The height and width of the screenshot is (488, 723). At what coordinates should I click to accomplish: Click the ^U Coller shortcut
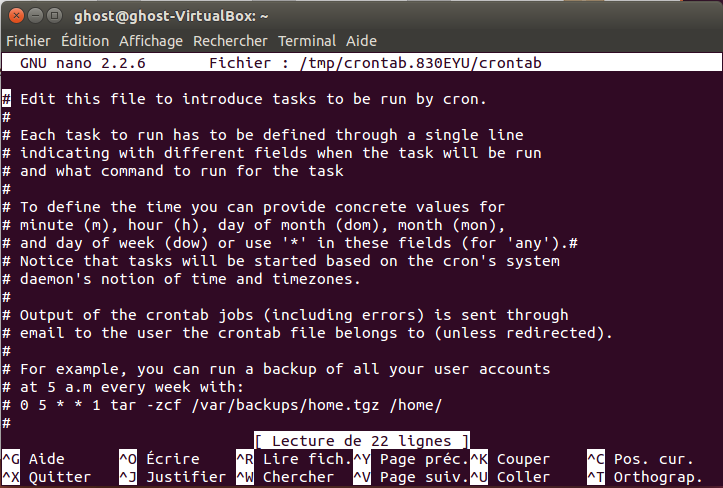pos(510,477)
